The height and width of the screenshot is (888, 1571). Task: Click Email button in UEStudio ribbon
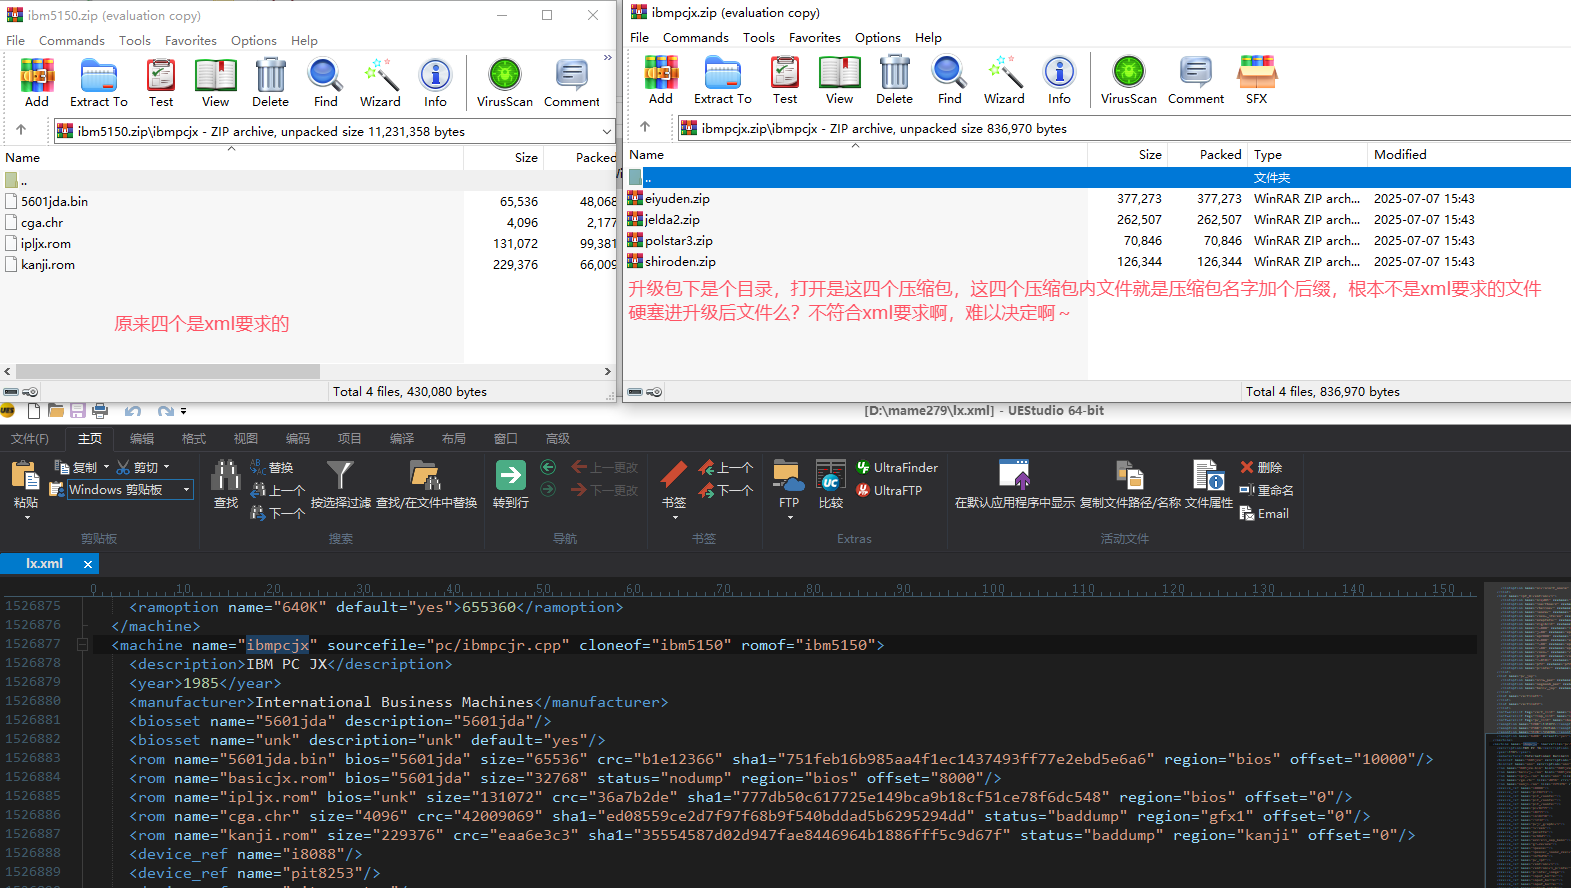pyautogui.click(x=1264, y=513)
